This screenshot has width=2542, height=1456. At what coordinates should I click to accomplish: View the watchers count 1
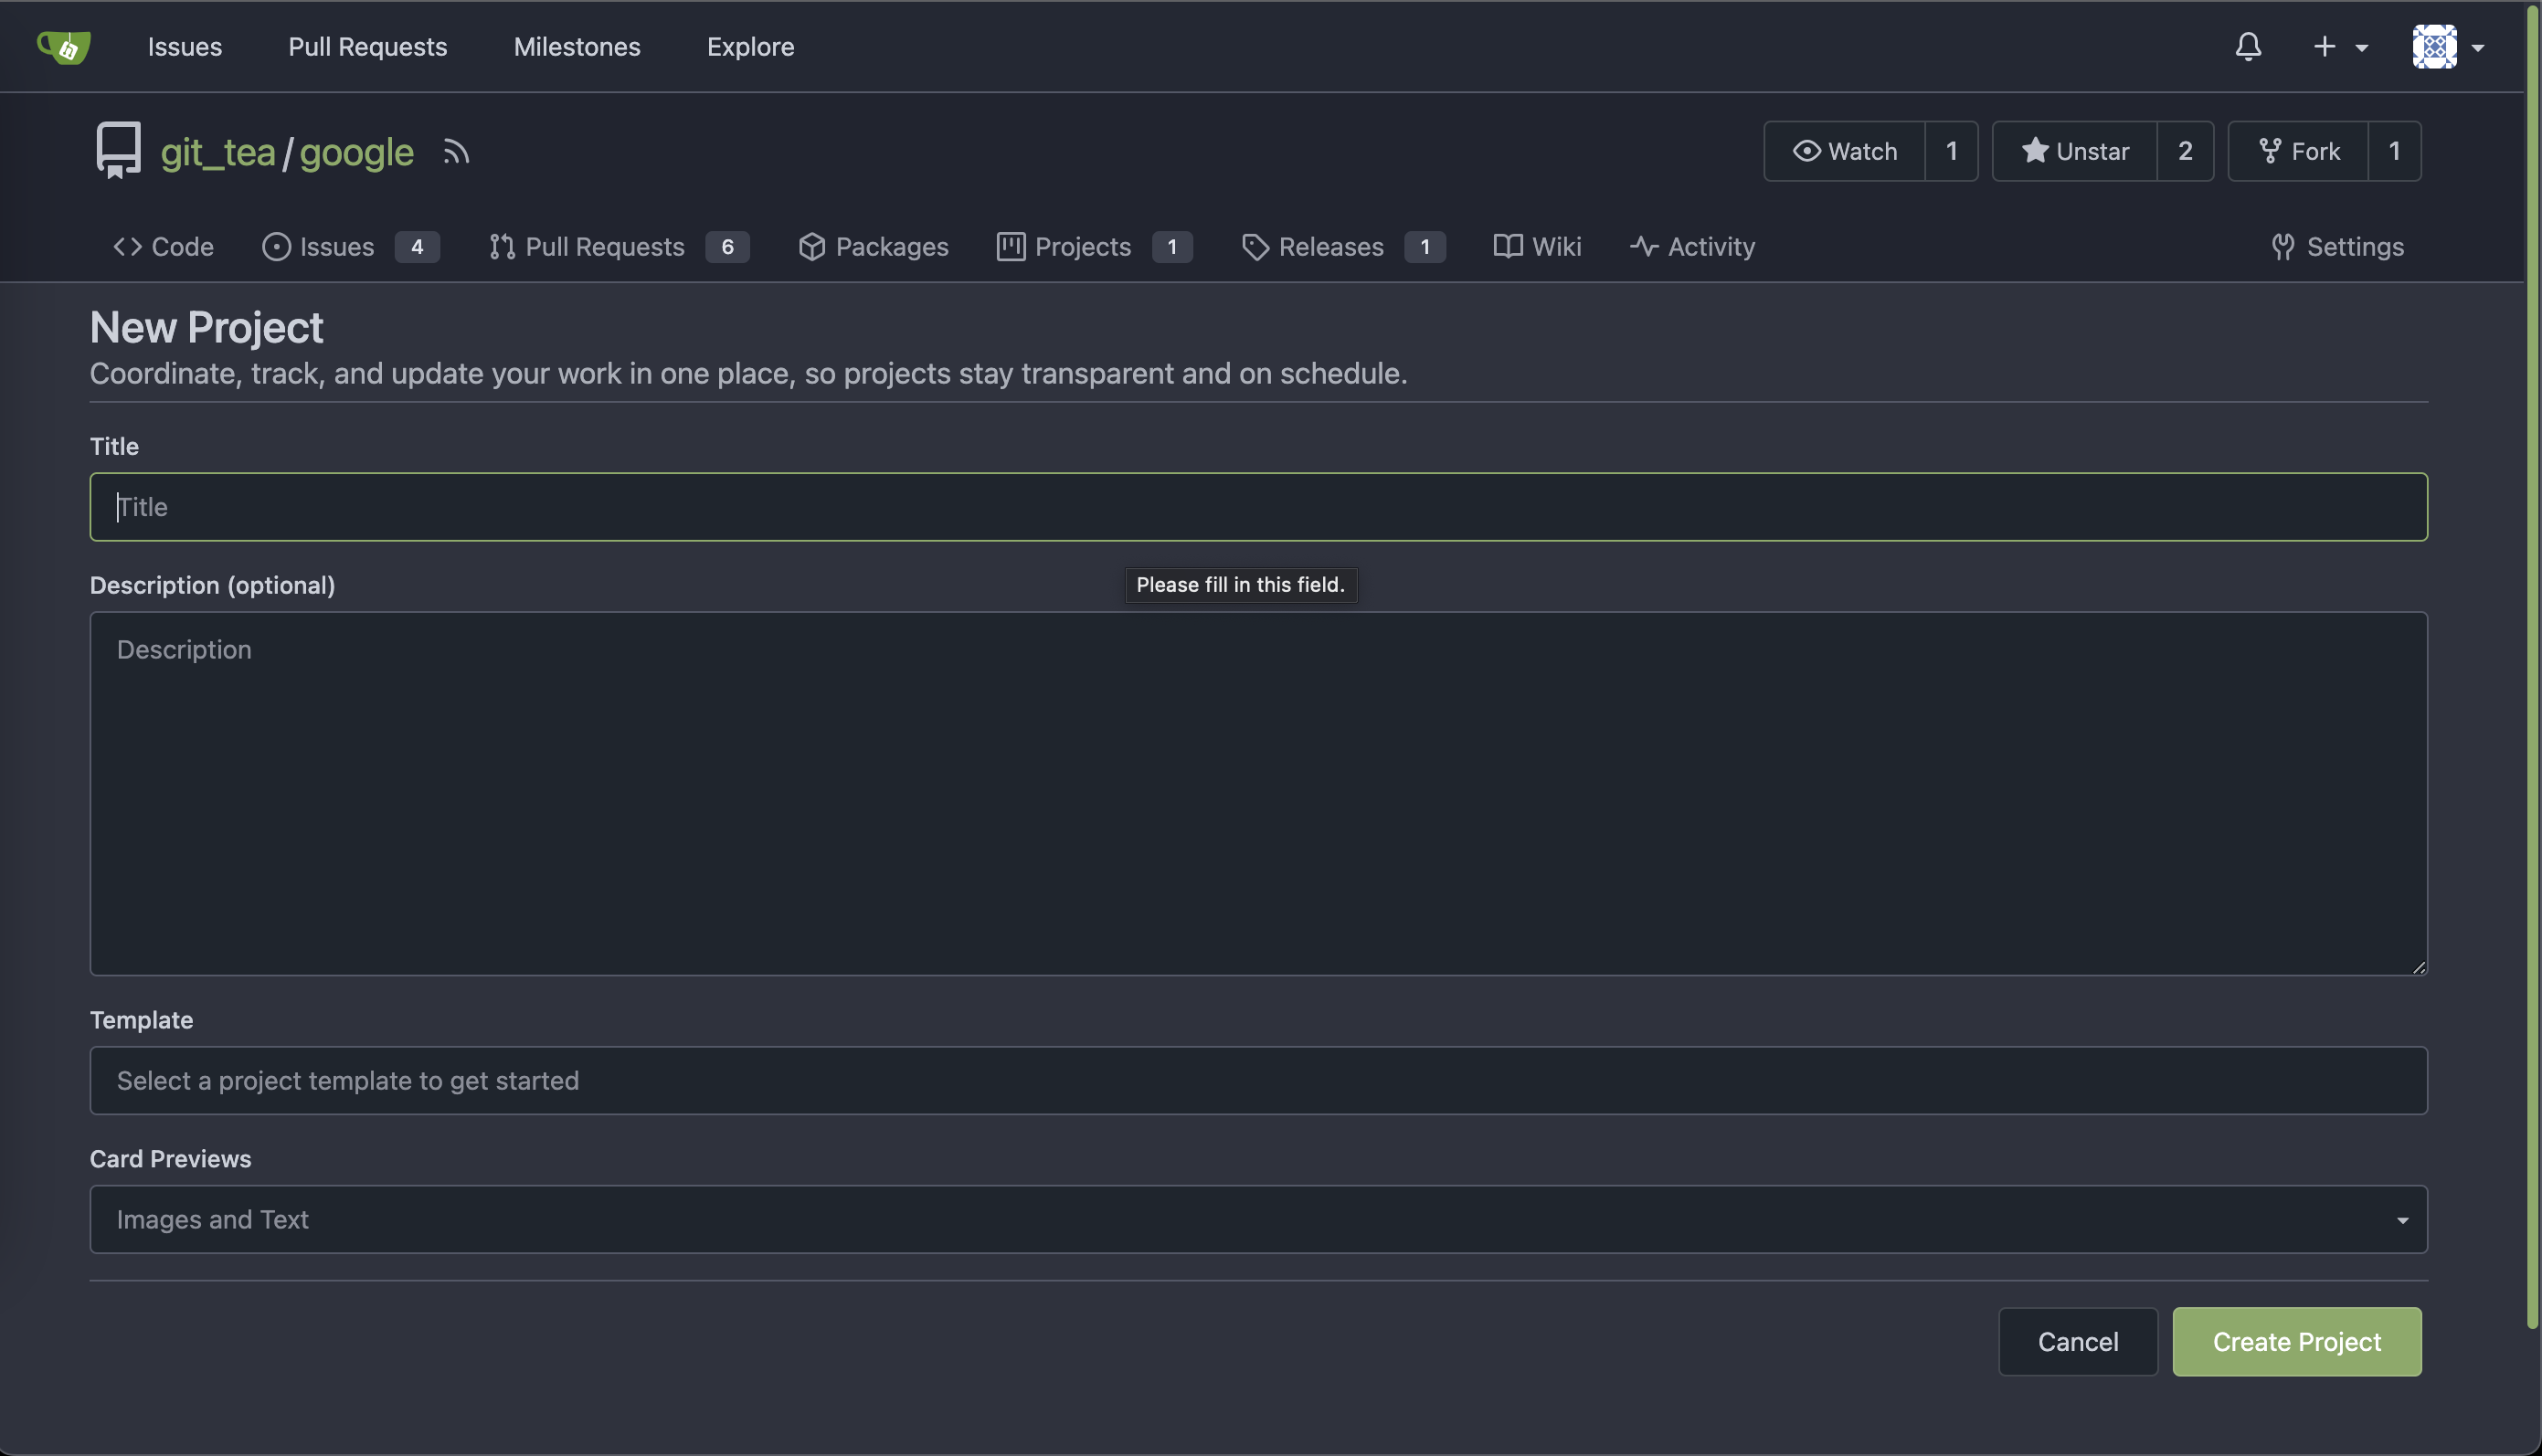coord(1951,151)
